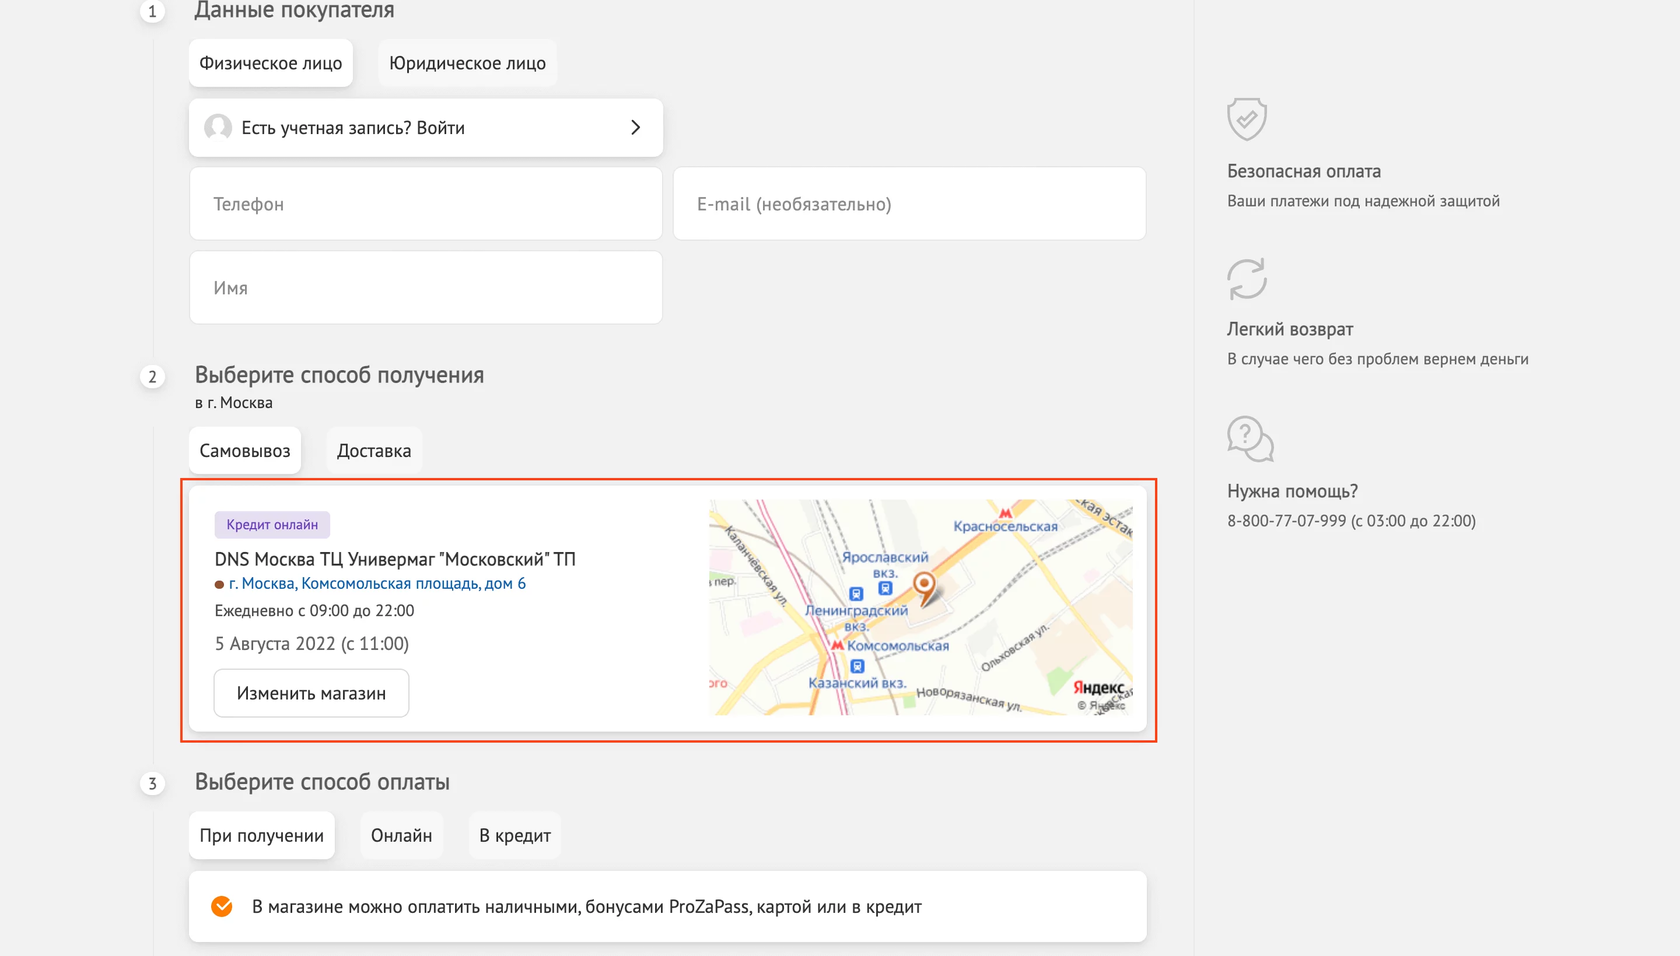Click the 8-800-77-07-999 phone number
This screenshot has height=956, width=1680.
(x=1286, y=521)
